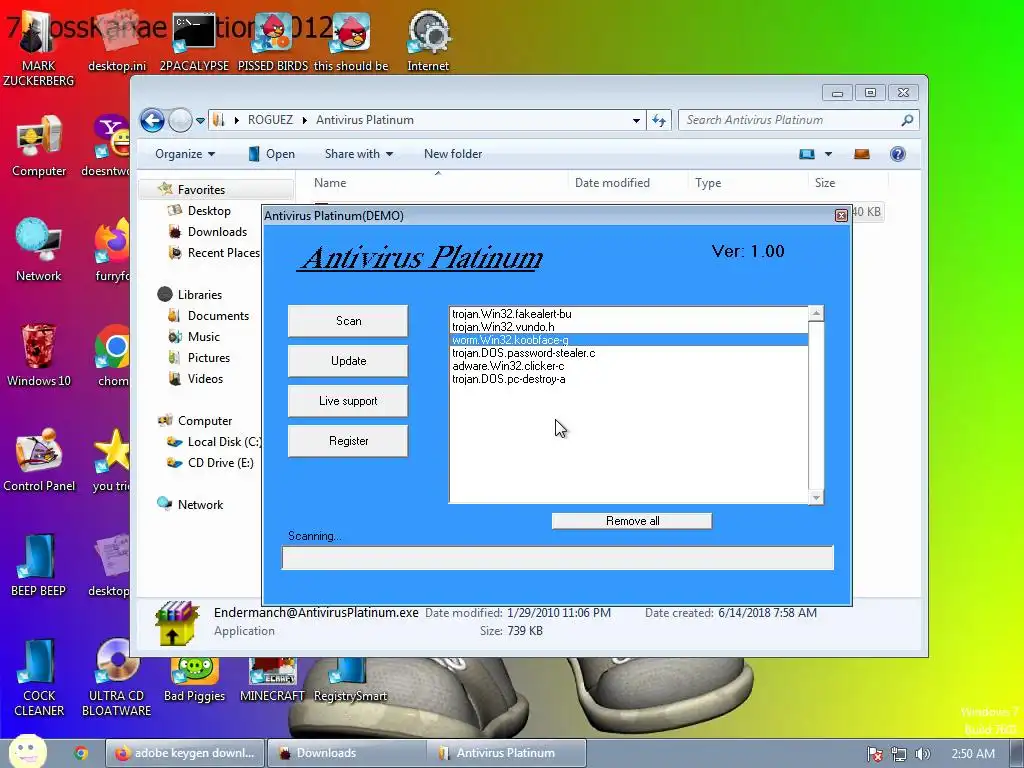Image resolution: width=1024 pixels, height=768 pixels.
Task: Click the Scan button in Antivirus Platinum
Action: pos(348,321)
